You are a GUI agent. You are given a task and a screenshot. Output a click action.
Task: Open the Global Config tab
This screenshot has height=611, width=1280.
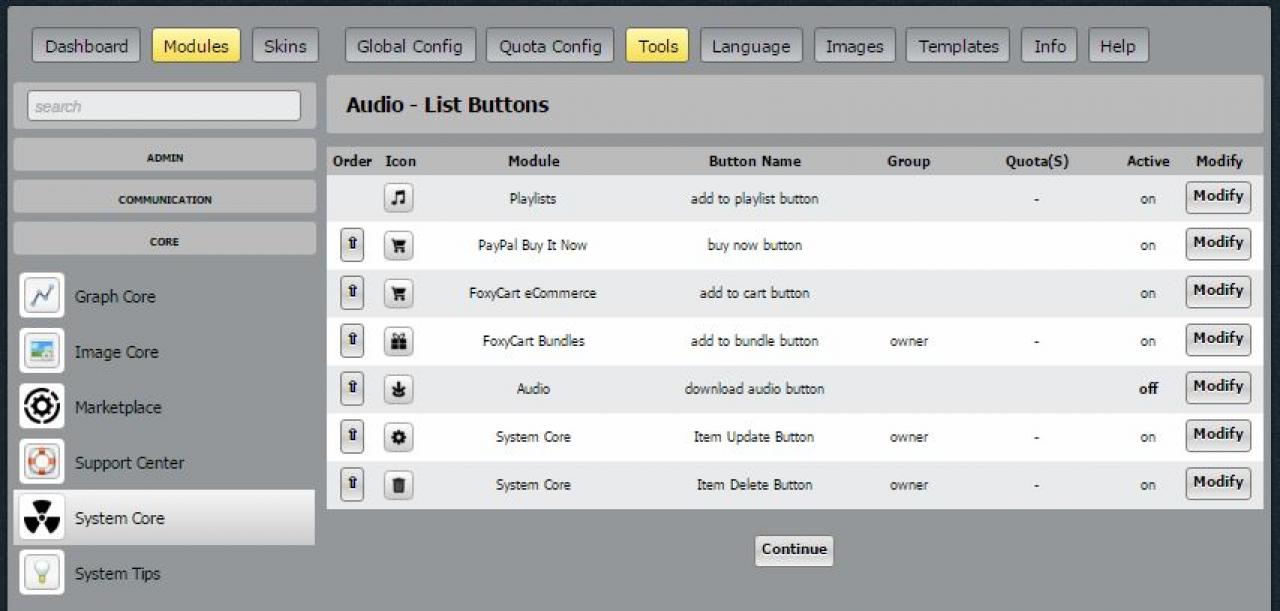[409, 46]
